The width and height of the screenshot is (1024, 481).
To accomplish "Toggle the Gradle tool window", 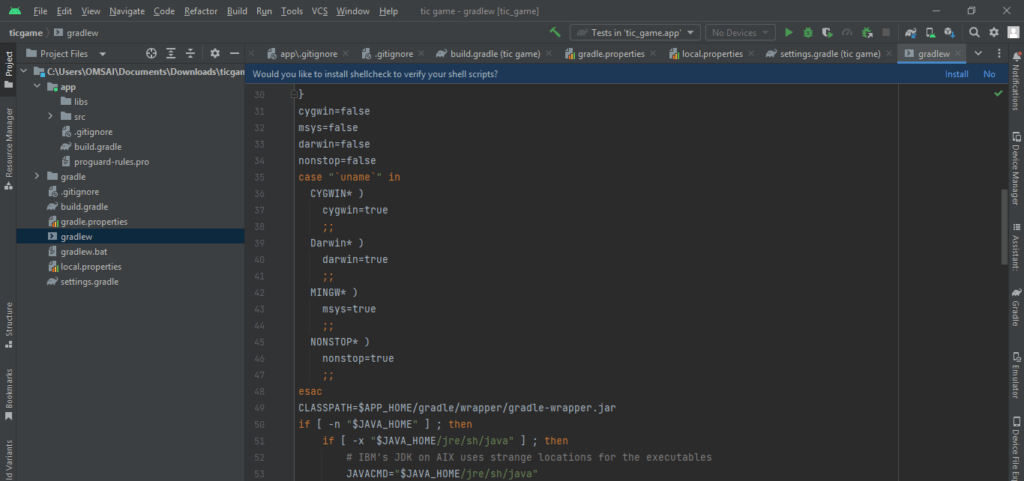I will coord(1015,308).
